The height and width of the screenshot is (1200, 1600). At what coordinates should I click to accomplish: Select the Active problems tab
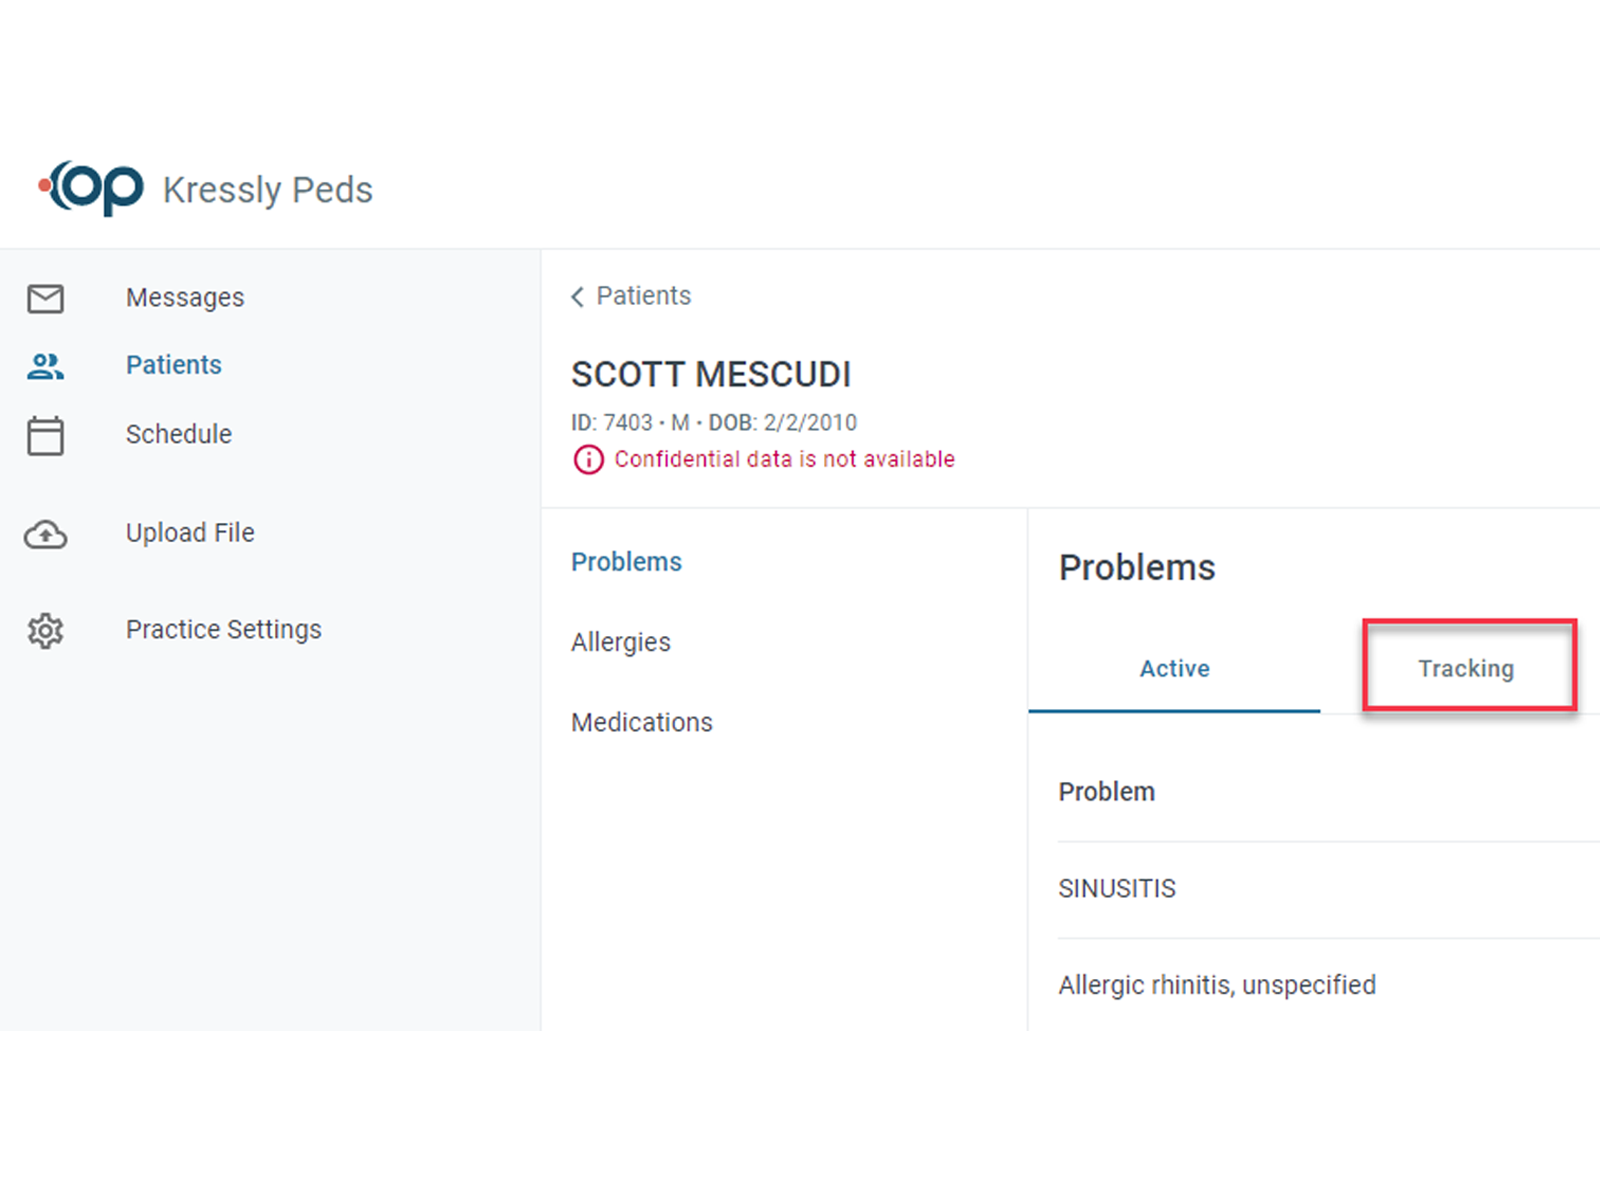1174,668
